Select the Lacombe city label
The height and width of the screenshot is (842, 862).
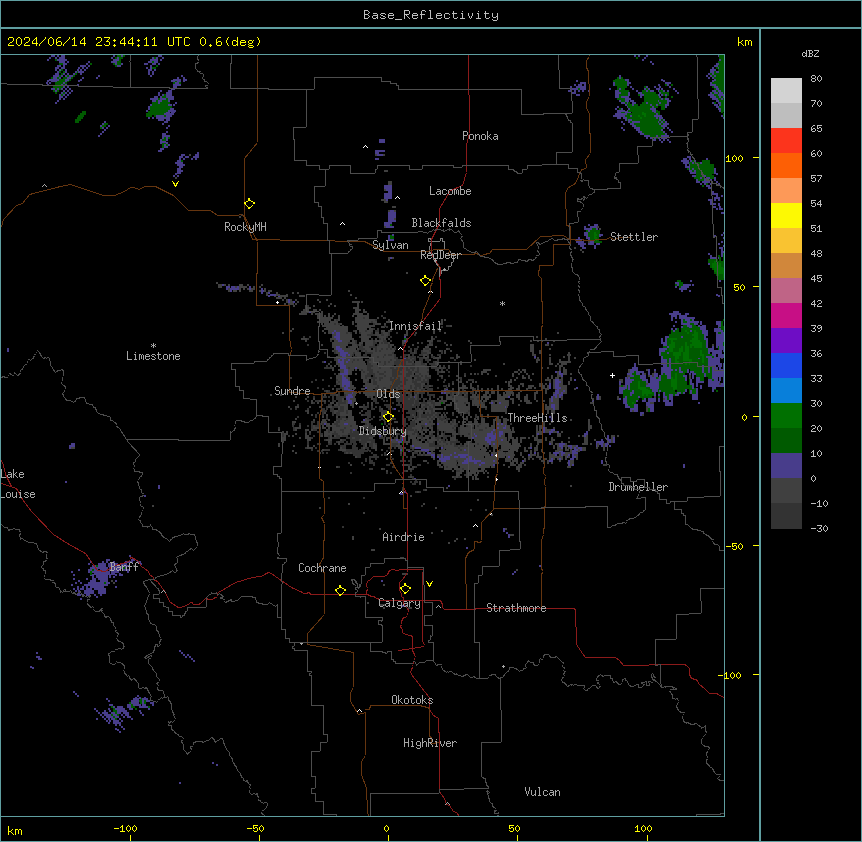tap(450, 191)
